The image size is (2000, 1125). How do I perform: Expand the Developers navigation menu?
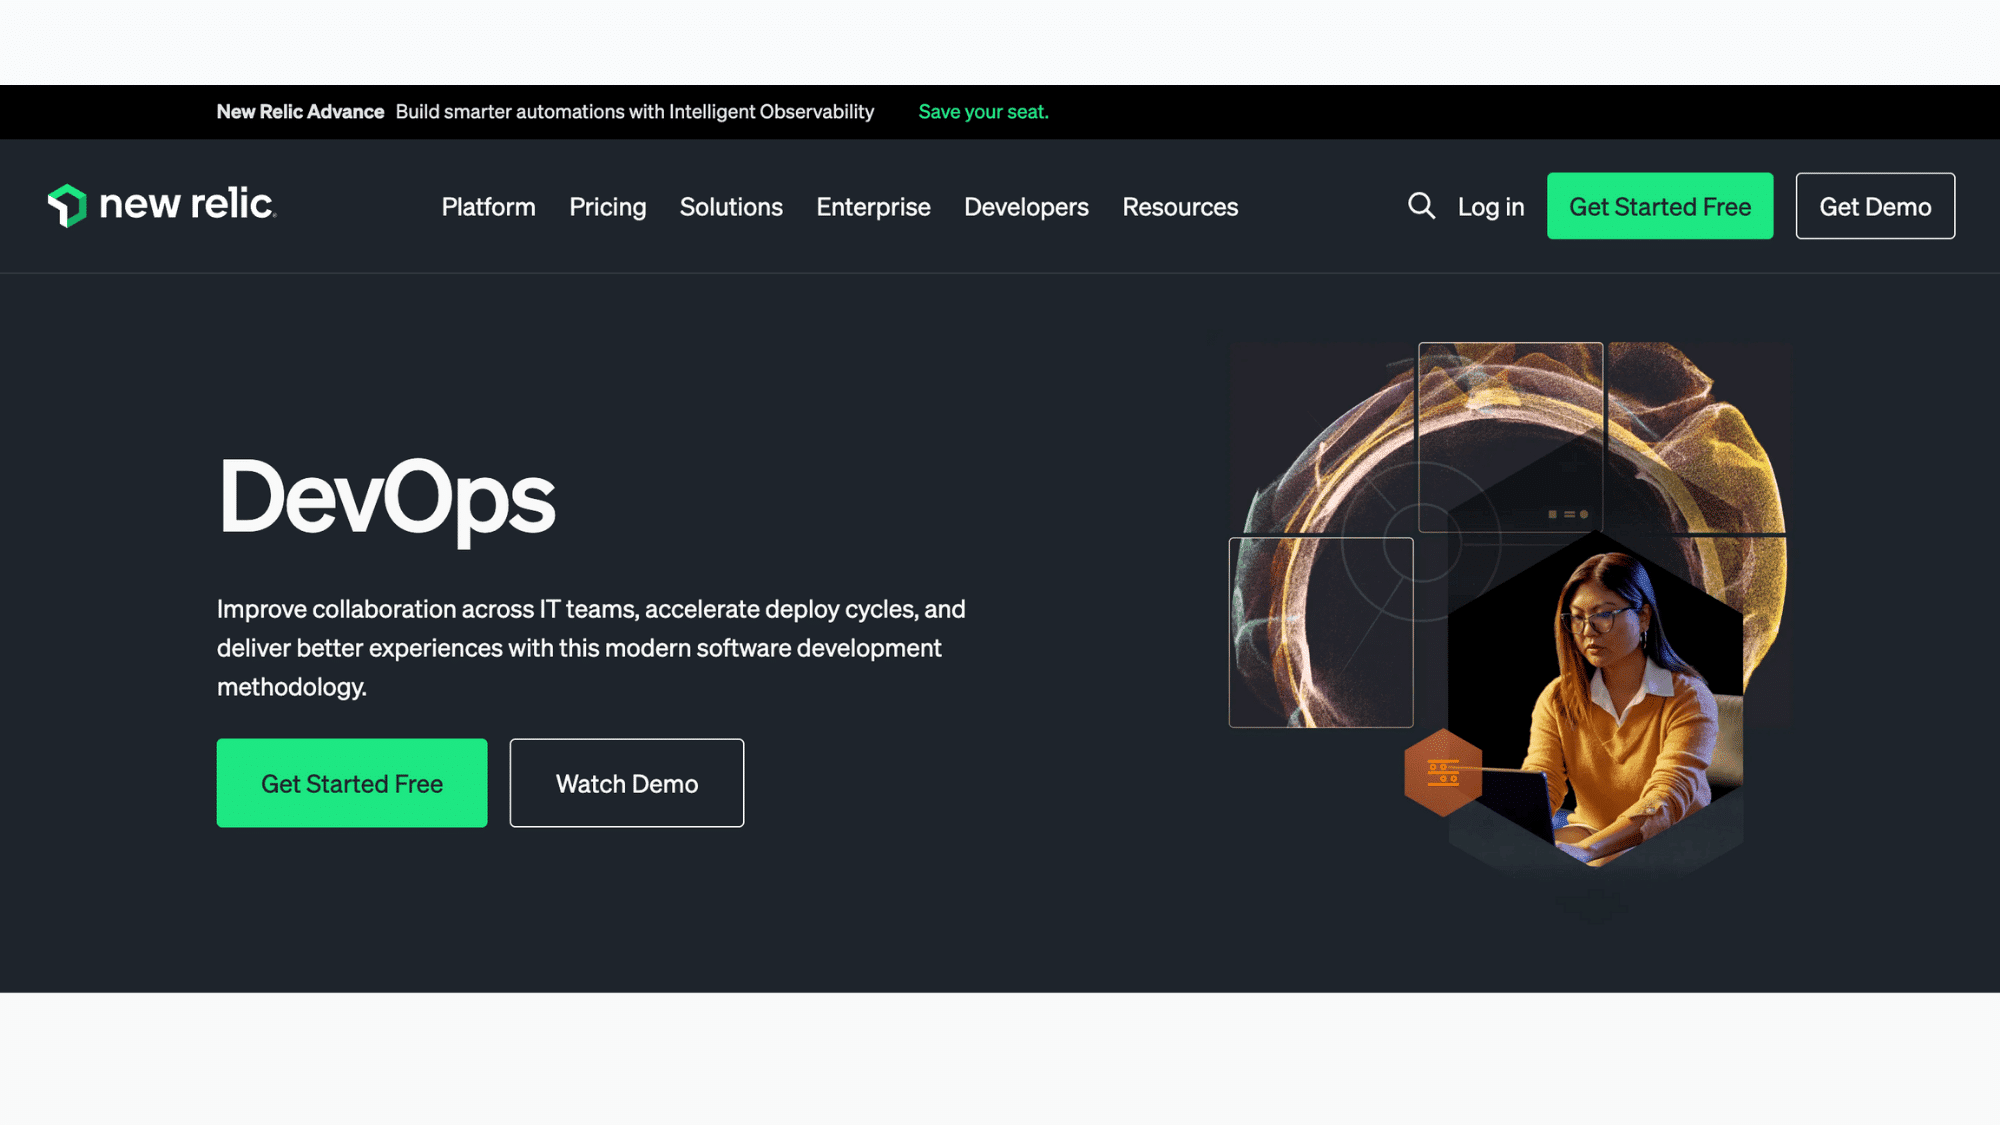pyautogui.click(x=1026, y=207)
